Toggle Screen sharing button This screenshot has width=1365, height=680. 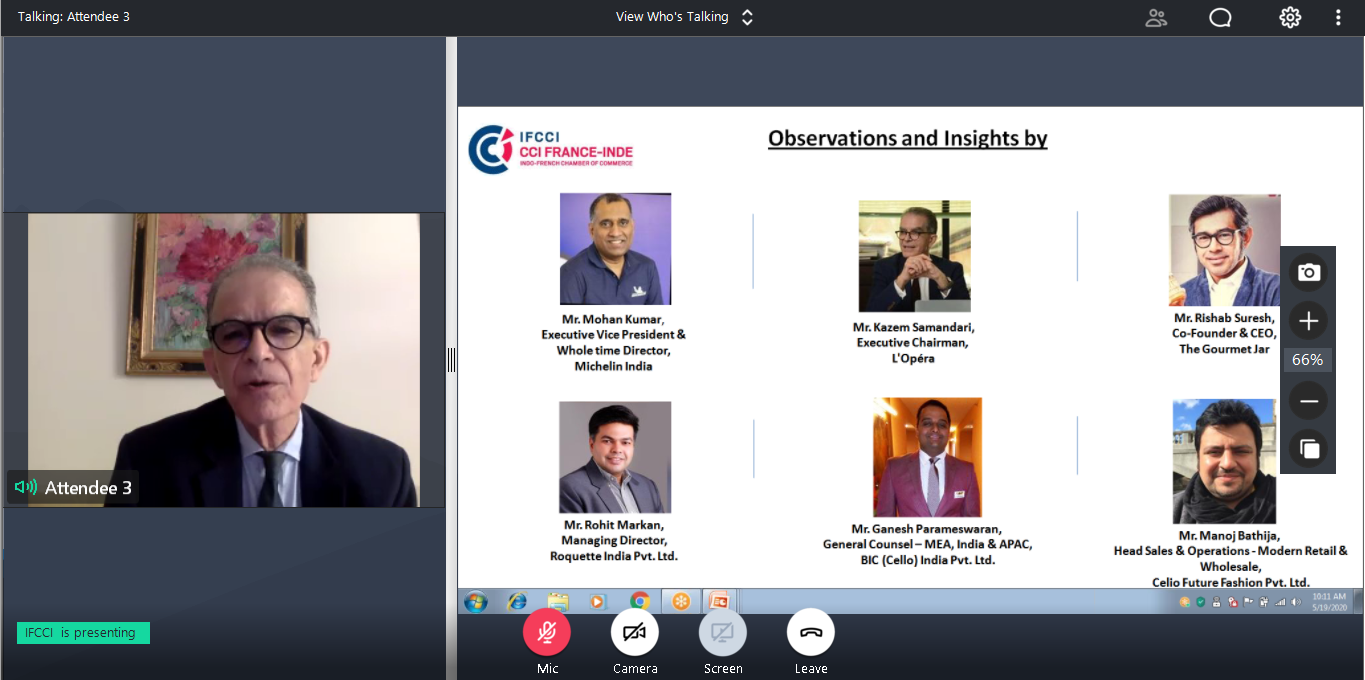pyautogui.click(x=722, y=632)
